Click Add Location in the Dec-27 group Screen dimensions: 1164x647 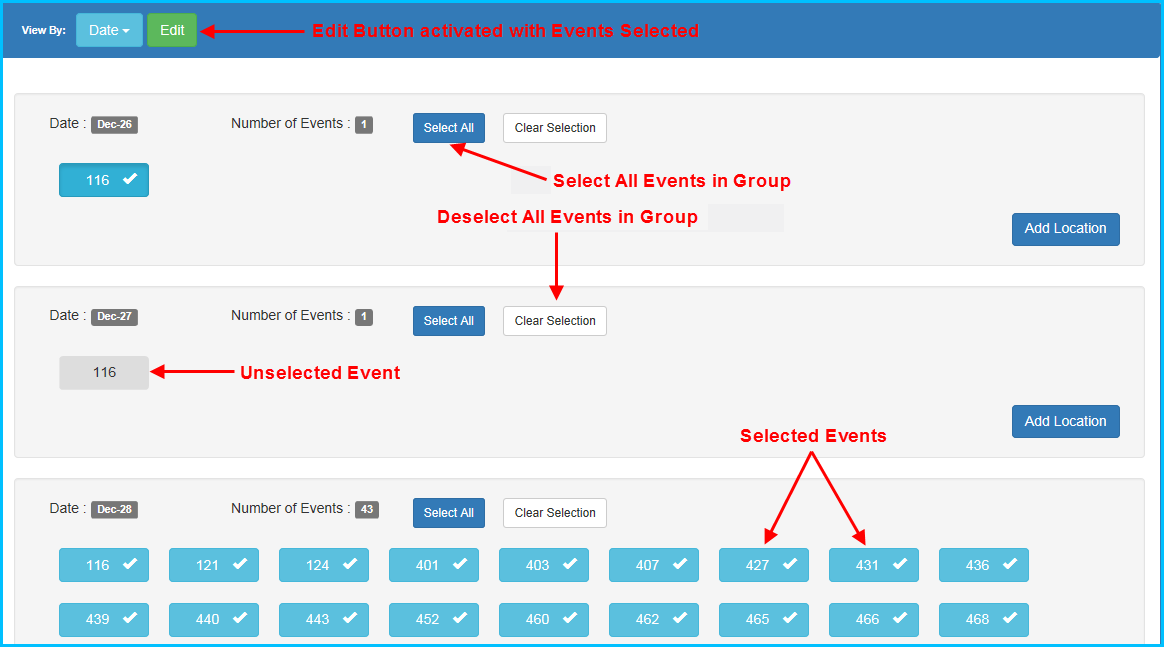click(x=1065, y=421)
